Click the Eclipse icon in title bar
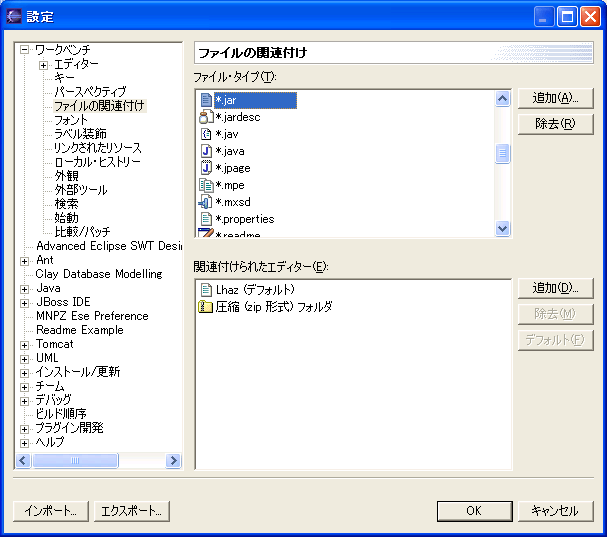The image size is (607, 537). (x=14, y=16)
